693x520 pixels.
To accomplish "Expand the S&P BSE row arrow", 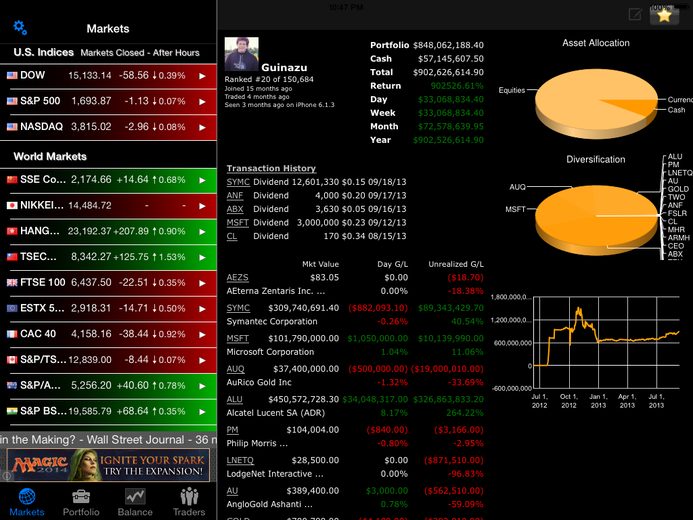I will (202, 412).
